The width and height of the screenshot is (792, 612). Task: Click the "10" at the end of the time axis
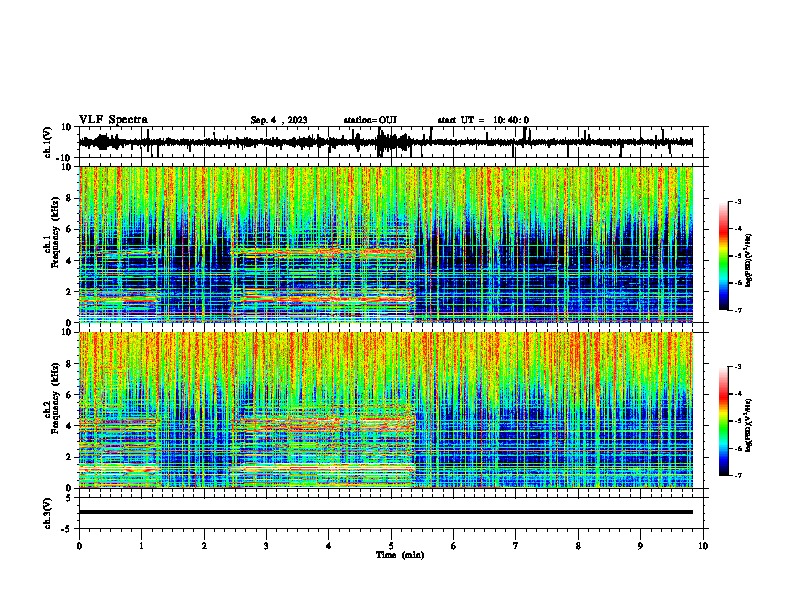coord(703,546)
